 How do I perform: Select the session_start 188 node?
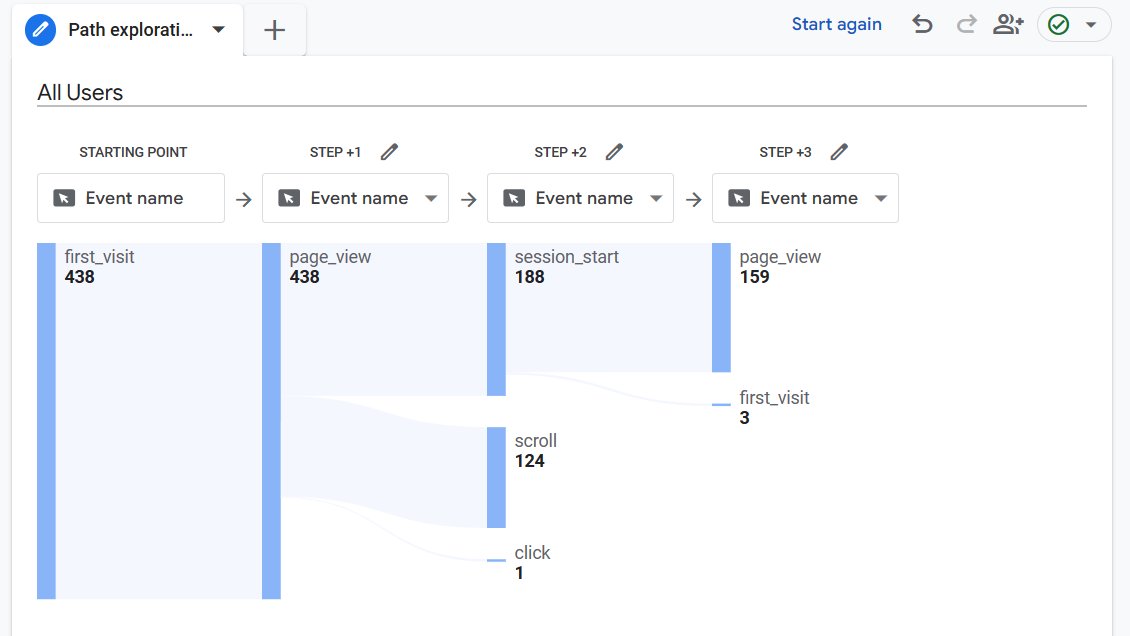point(496,319)
